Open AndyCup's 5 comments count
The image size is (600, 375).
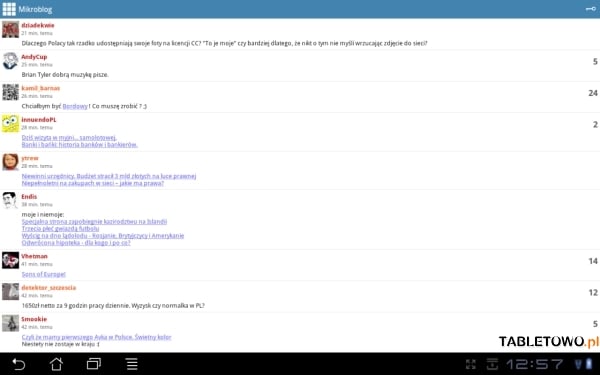pos(595,61)
